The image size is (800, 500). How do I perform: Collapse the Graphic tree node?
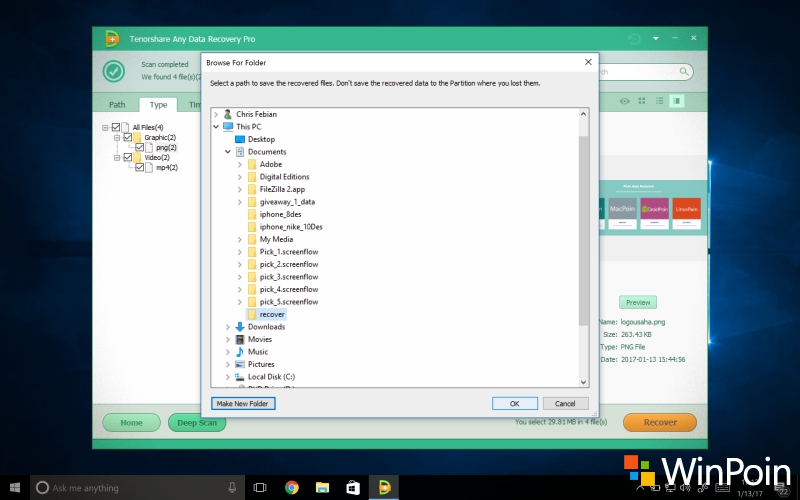117,138
